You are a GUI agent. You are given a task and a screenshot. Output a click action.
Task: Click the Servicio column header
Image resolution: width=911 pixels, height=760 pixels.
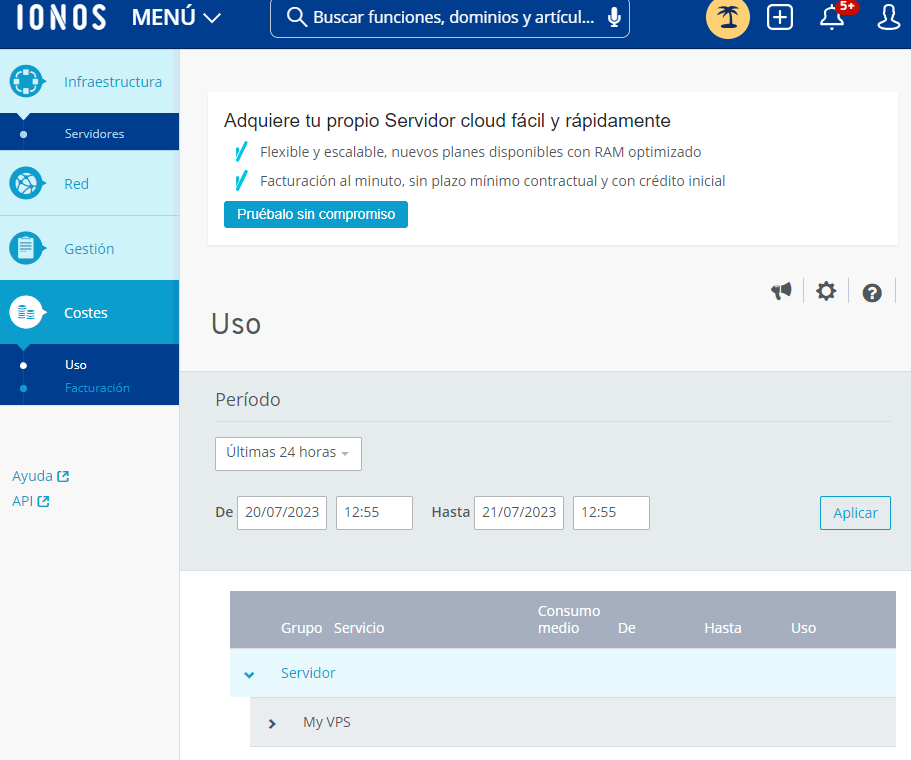[x=358, y=628]
